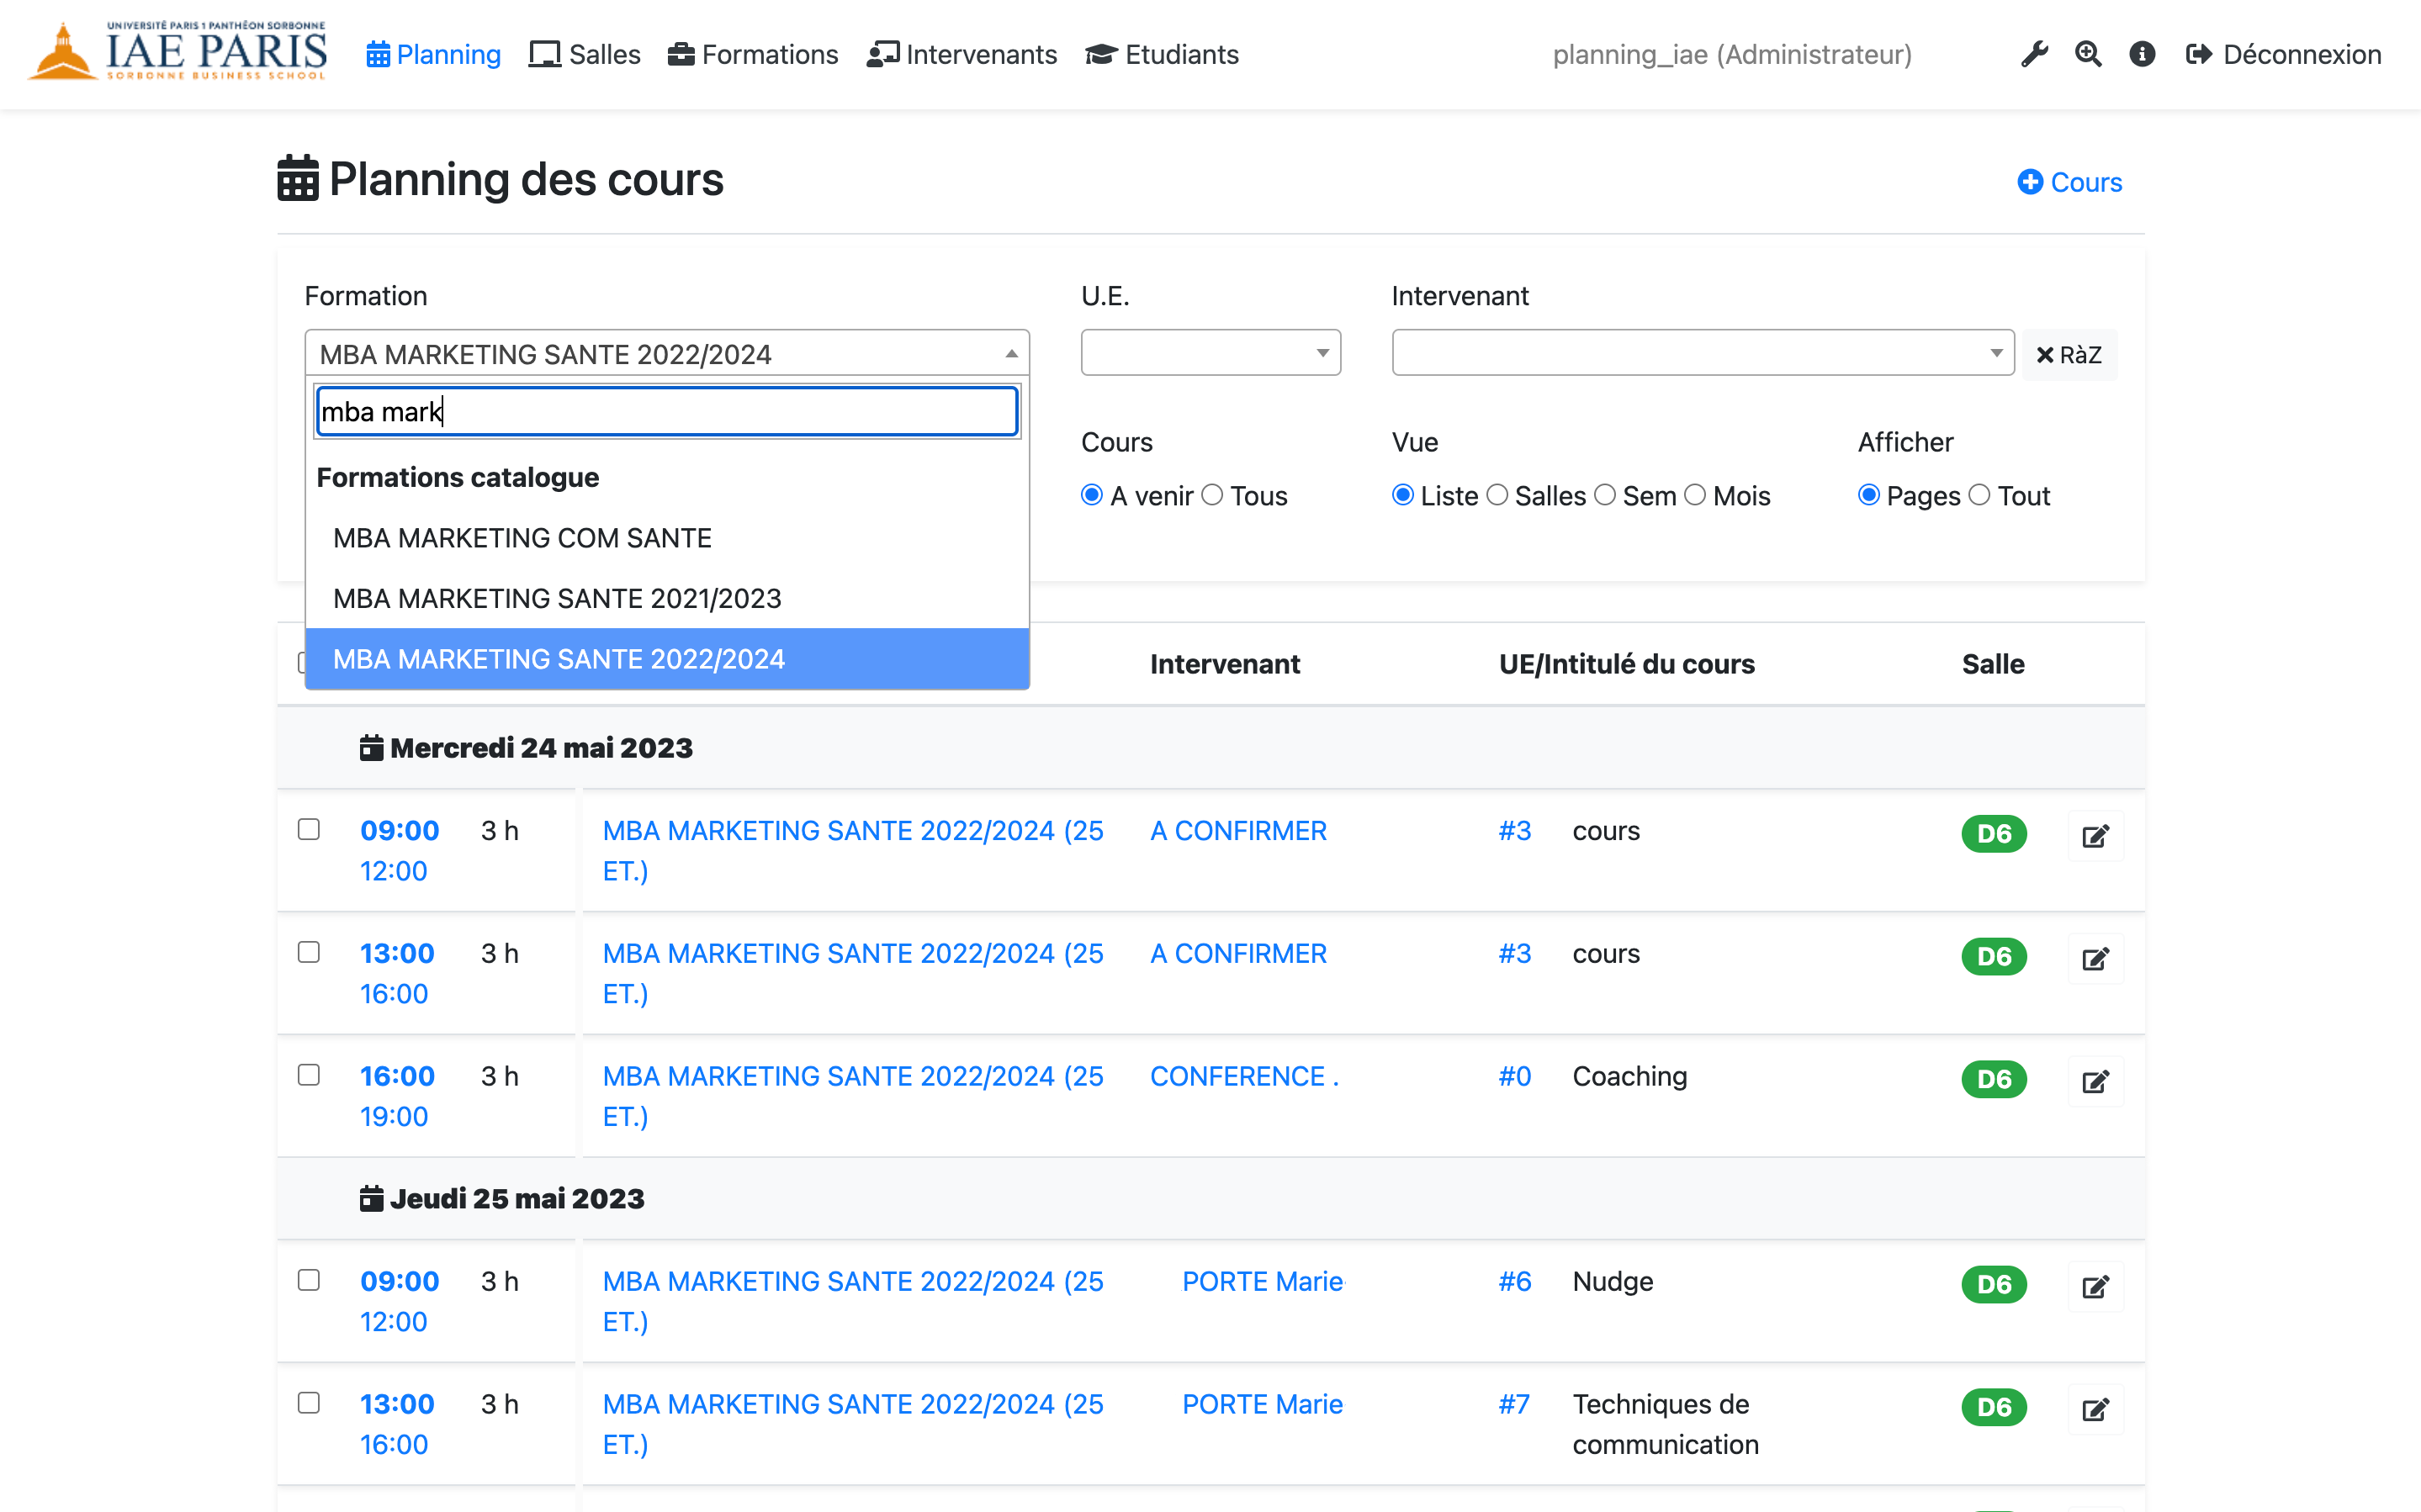The width and height of the screenshot is (2421, 1512).
Task: Open formation link on the Coaching row
Action: pyautogui.click(x=853, y=1096)
